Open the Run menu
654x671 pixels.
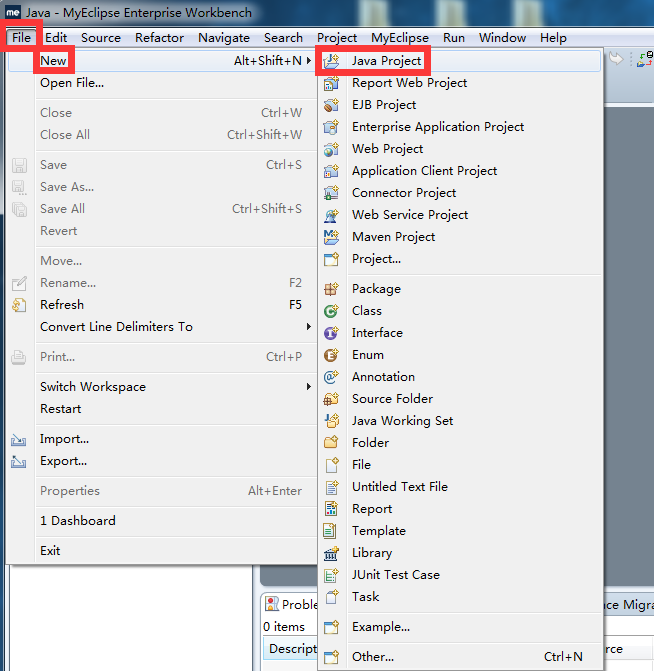(454, 38)
